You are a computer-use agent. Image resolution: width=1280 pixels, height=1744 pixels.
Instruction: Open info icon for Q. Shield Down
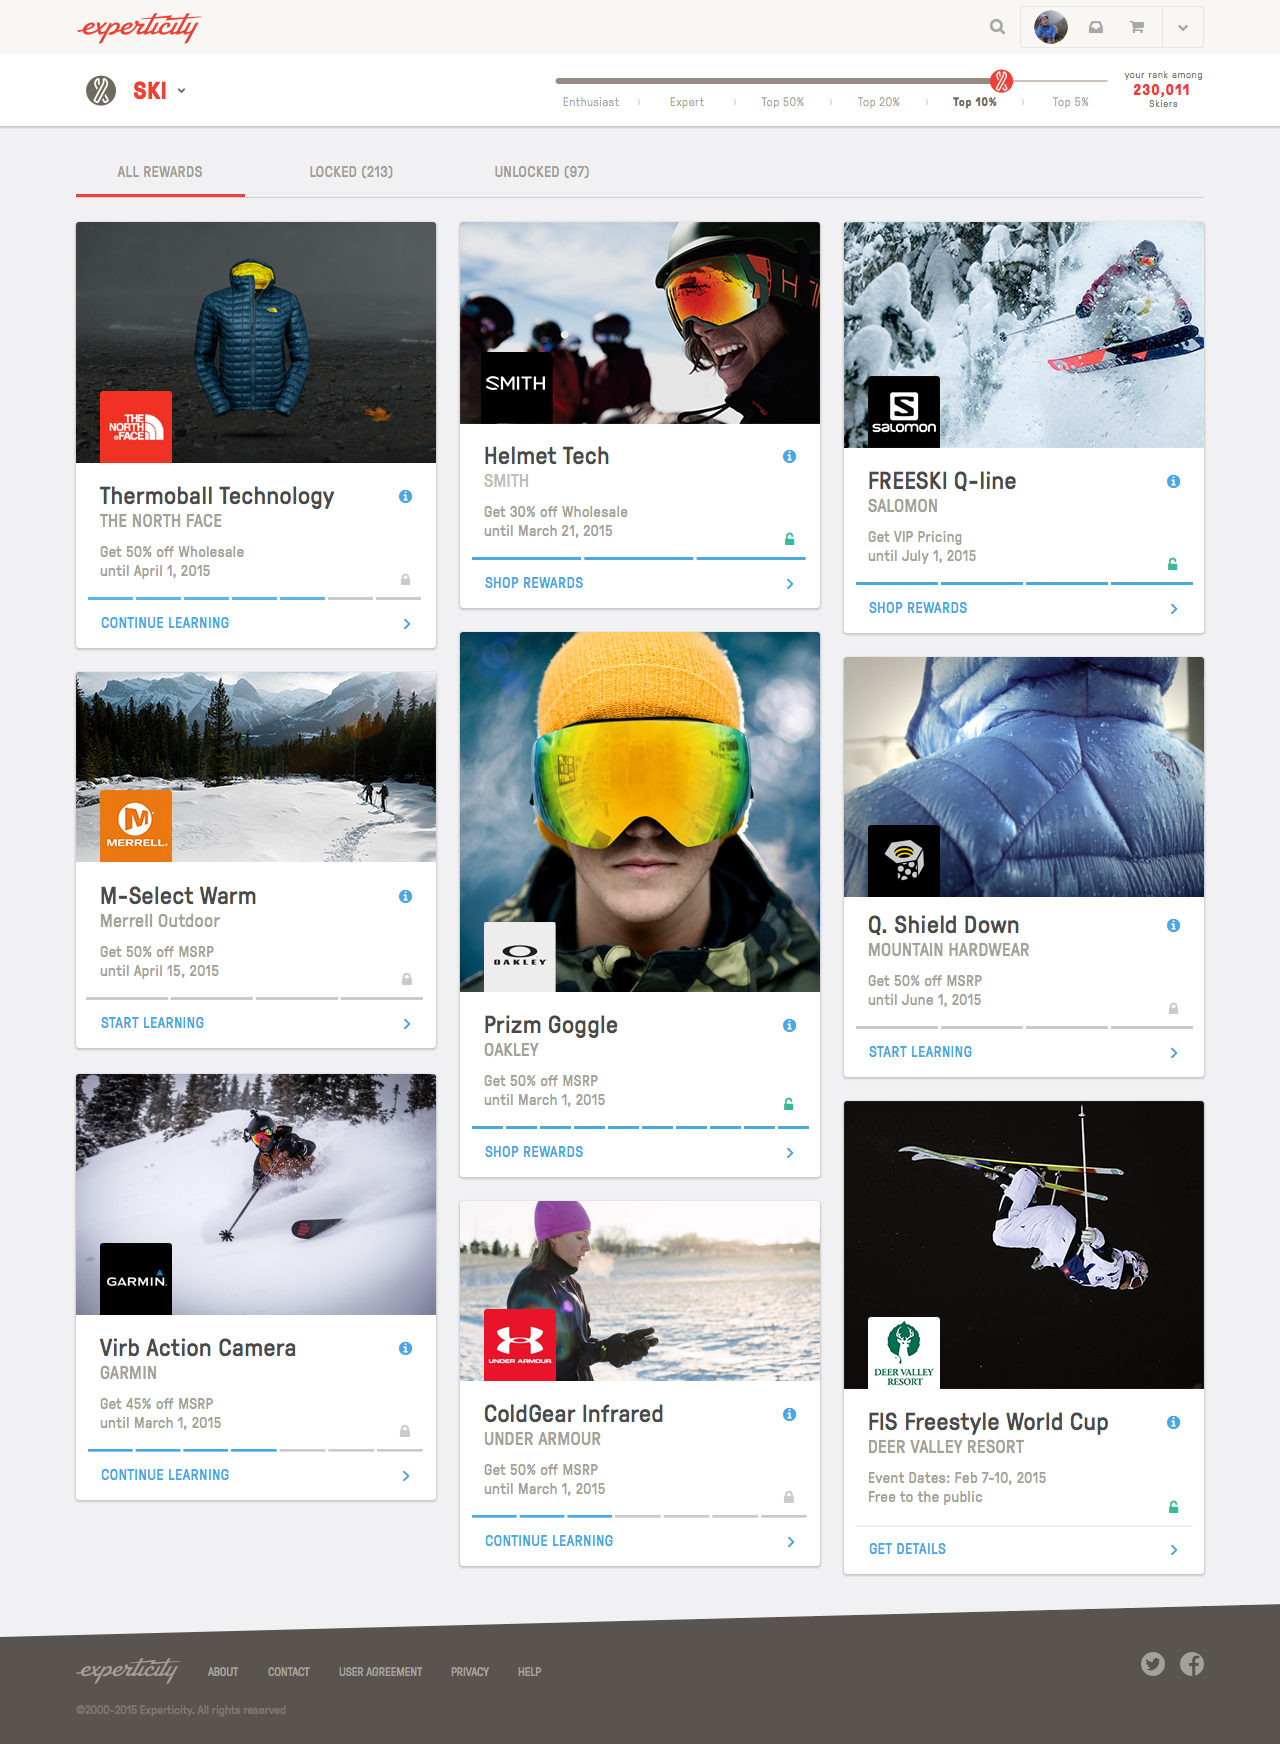click(1173, 925)
